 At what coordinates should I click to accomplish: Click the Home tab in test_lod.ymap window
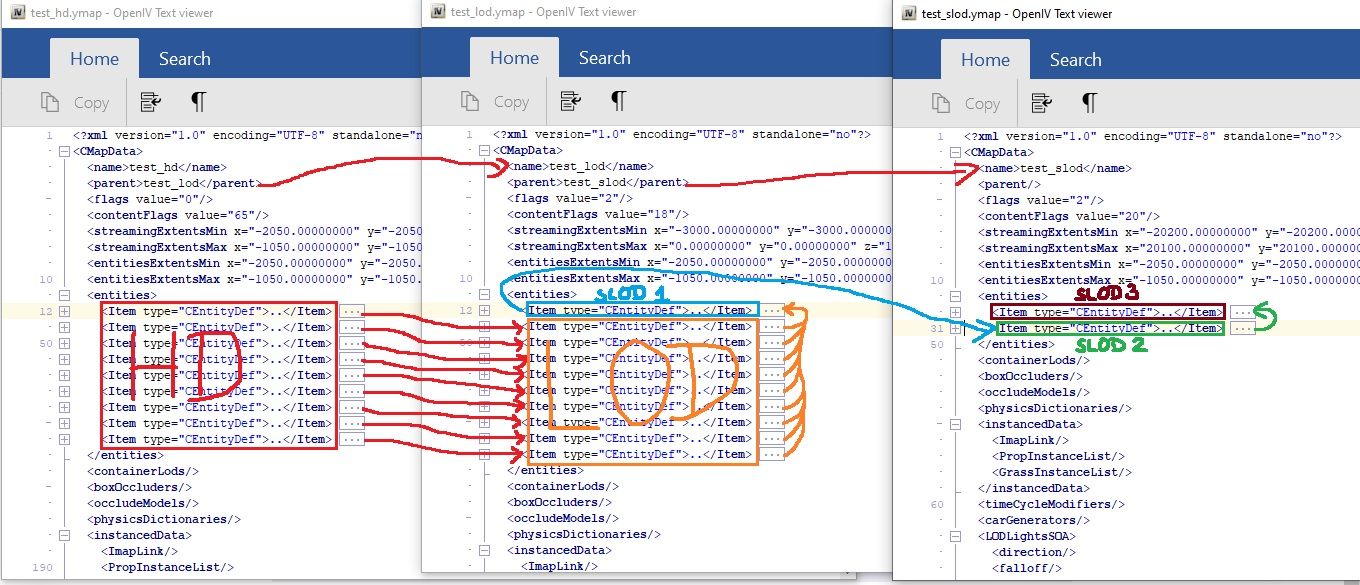pyautogui.click(x=514, y=58)
